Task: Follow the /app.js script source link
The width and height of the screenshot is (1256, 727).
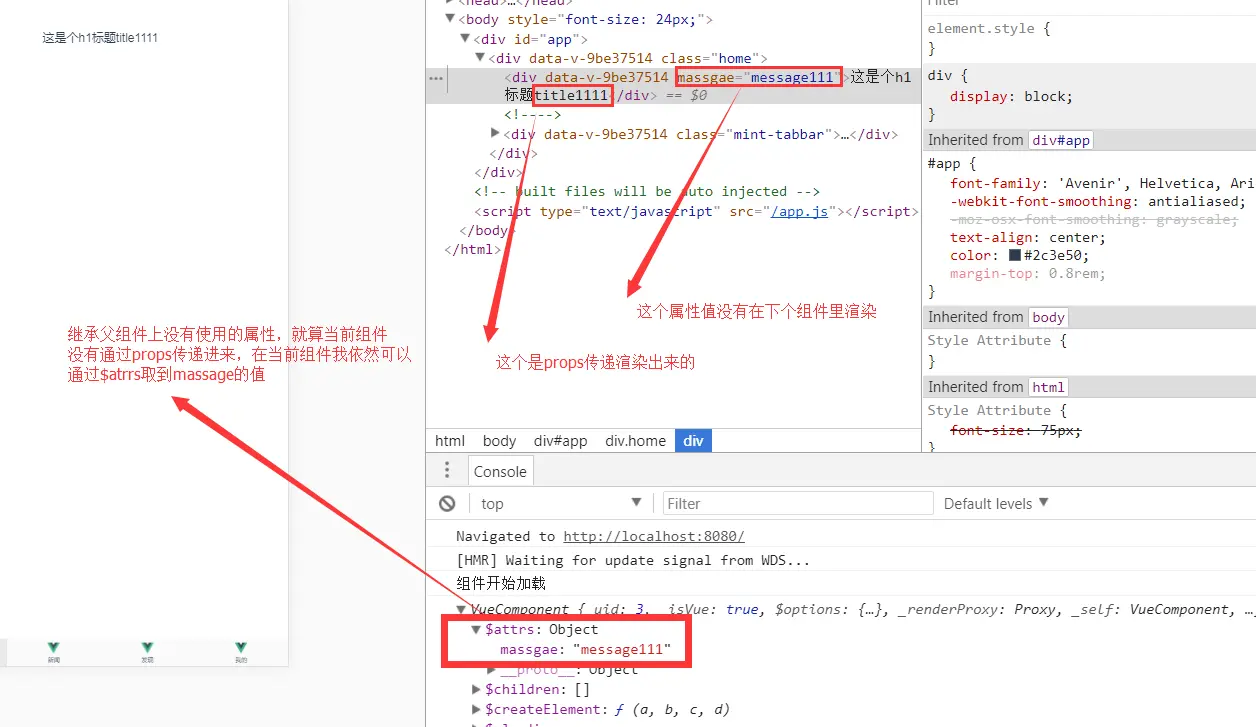Action: (799, 211)
